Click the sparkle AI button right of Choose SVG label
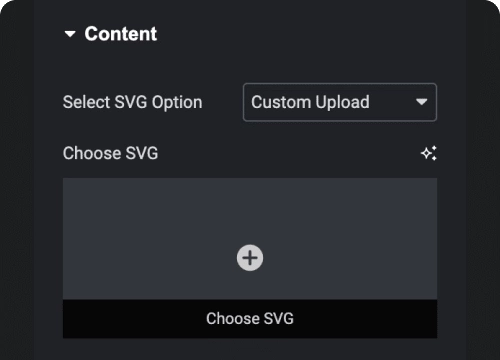Screen dimensions: 500x360 click(x=429, y=153)
